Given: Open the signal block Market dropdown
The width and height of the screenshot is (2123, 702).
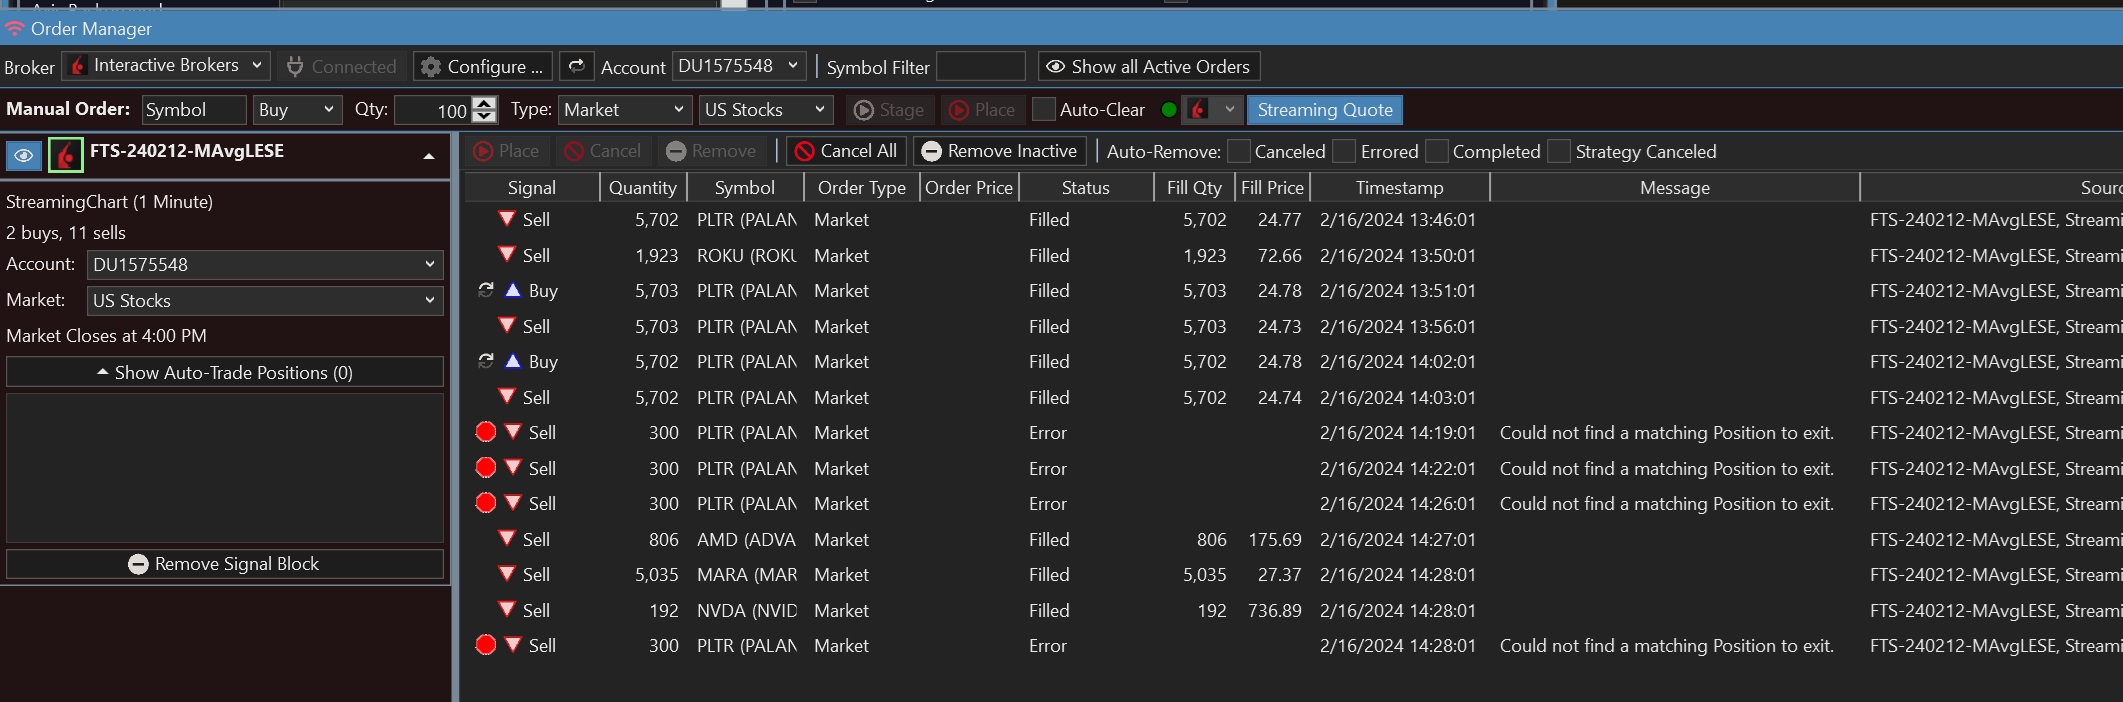Looking at the screenshot, I should [265, 300].
